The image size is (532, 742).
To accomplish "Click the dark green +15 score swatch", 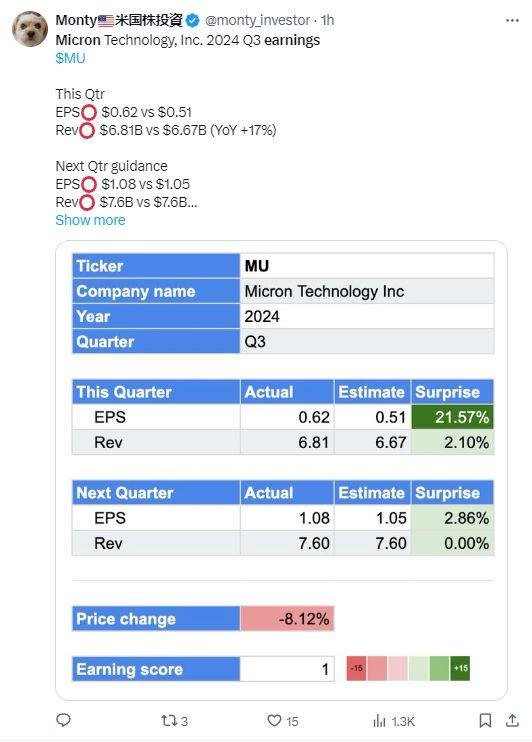I will click(460, 668).
